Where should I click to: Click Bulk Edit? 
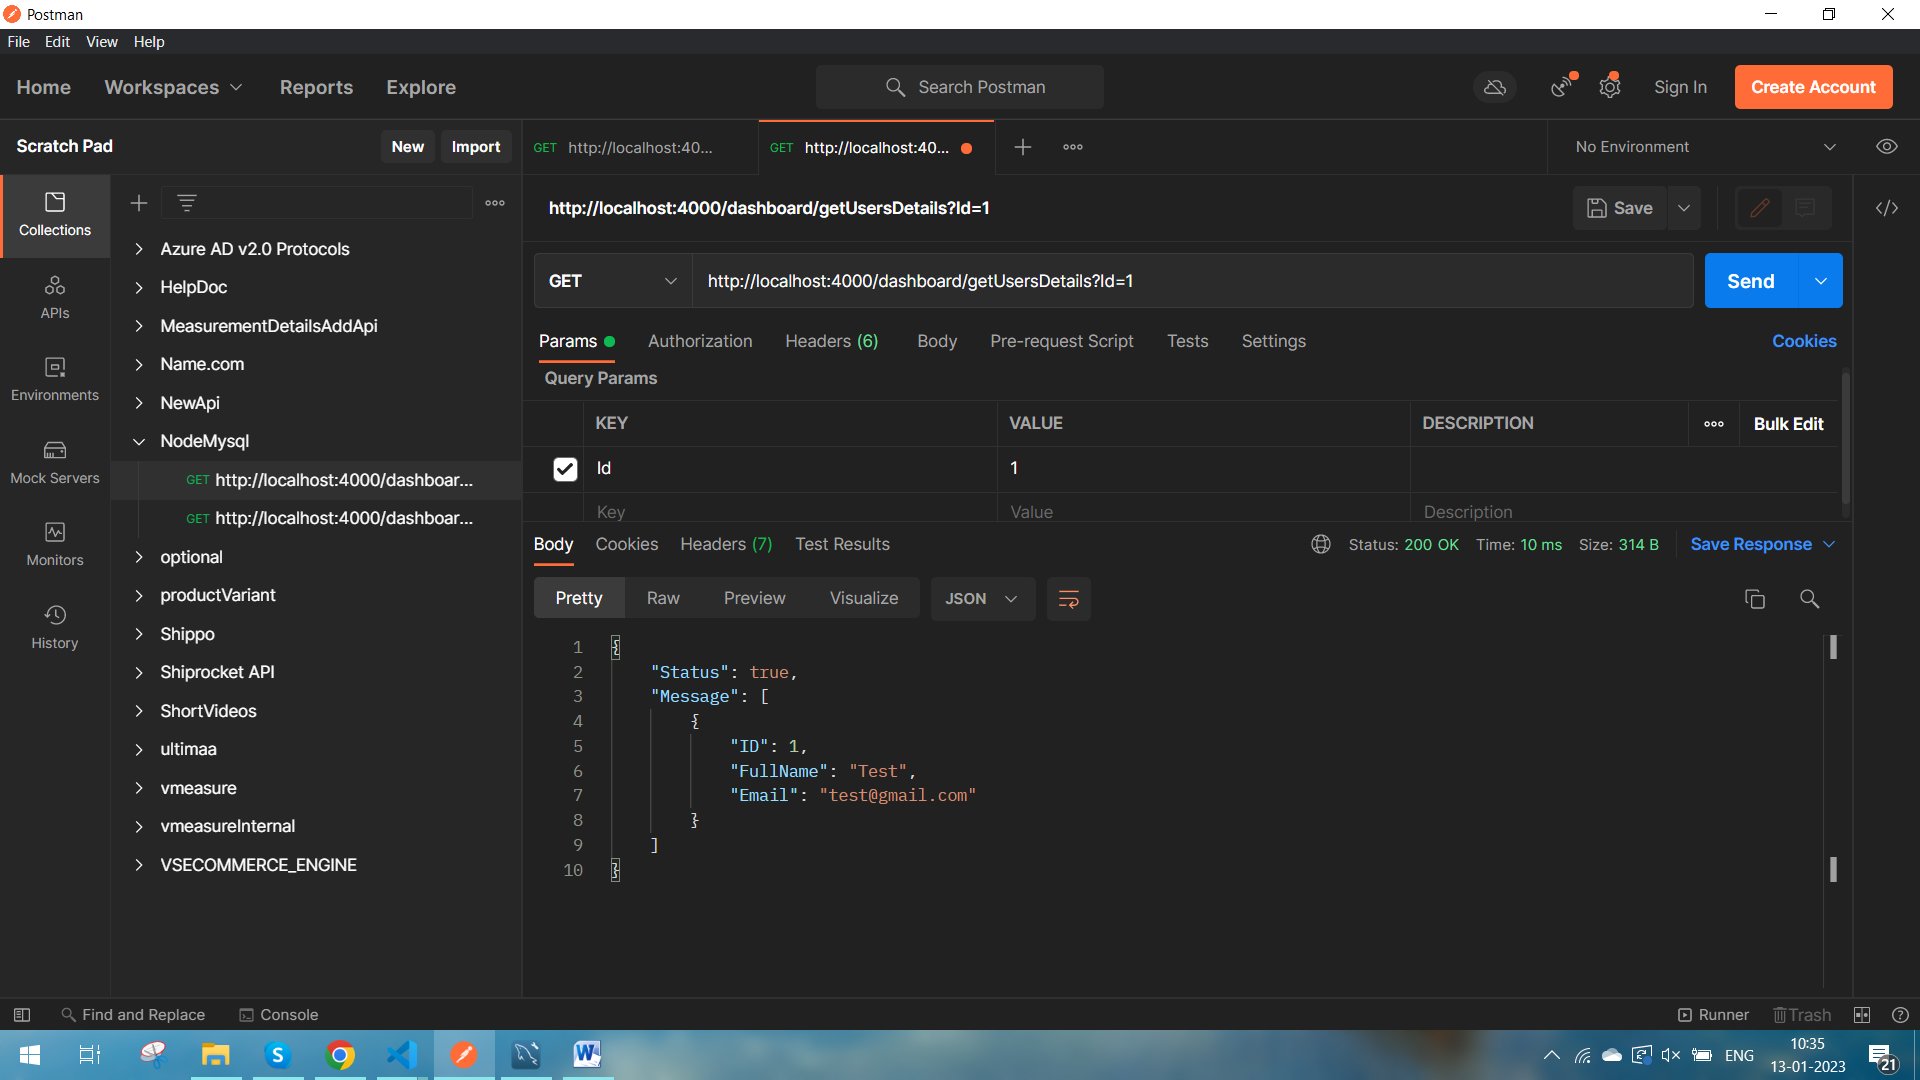click(x=1788, y=424)
